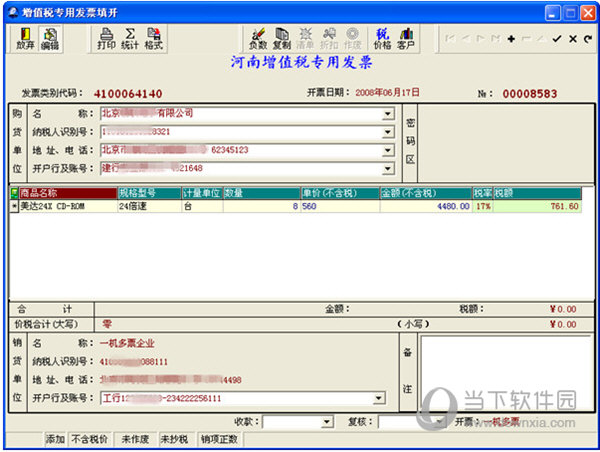This screenshot has height=452, width=600.
Task: Open the 价格 (price) tax settings icon
Action: 382,39
